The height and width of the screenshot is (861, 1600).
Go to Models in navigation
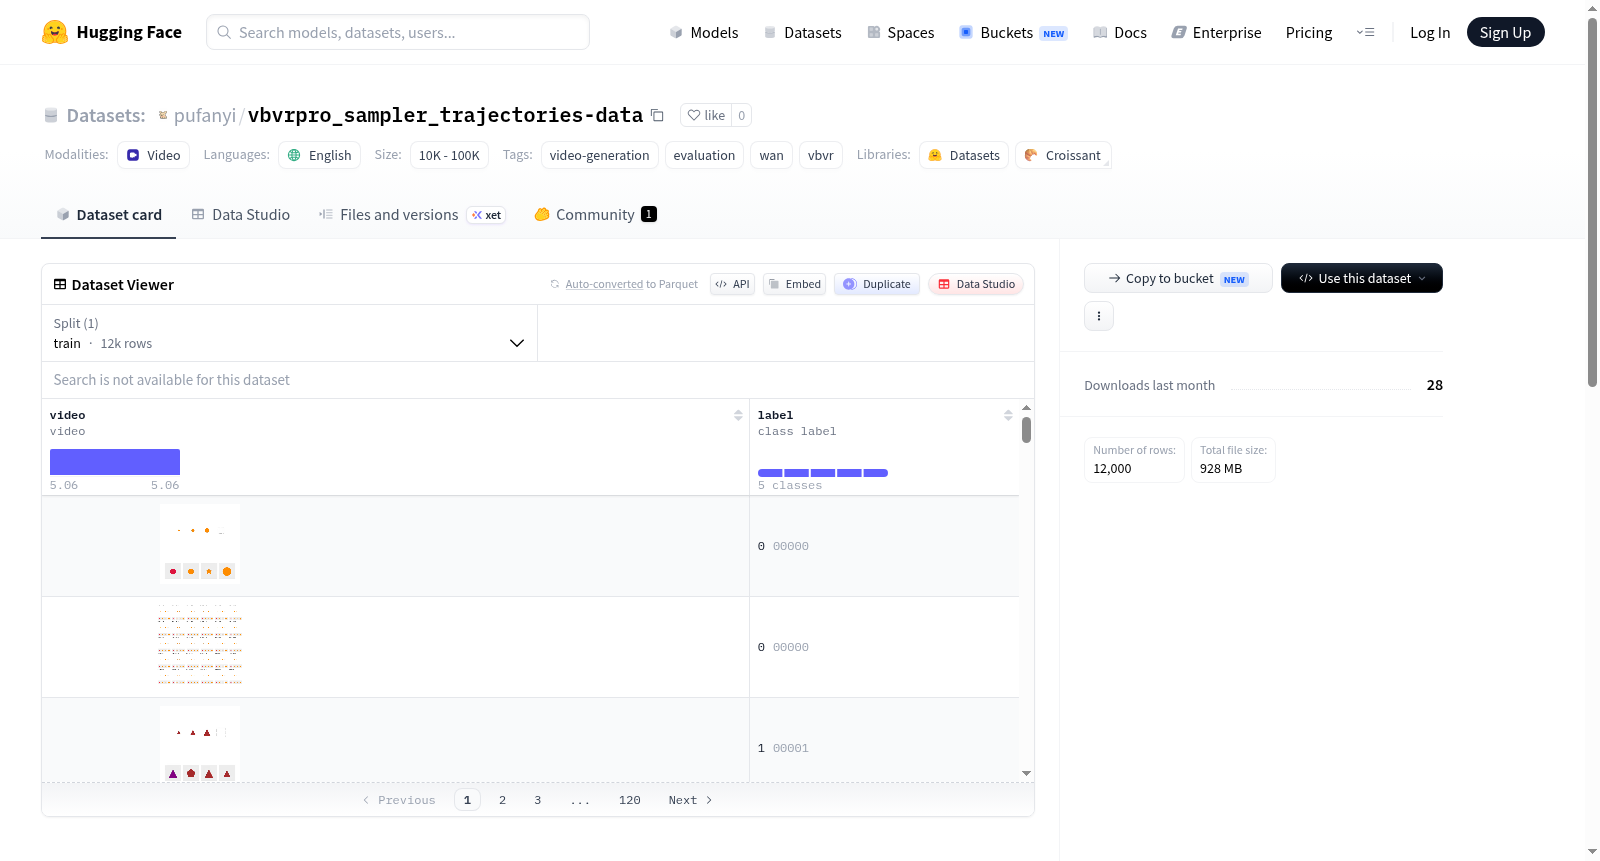(x=704, y=32)
